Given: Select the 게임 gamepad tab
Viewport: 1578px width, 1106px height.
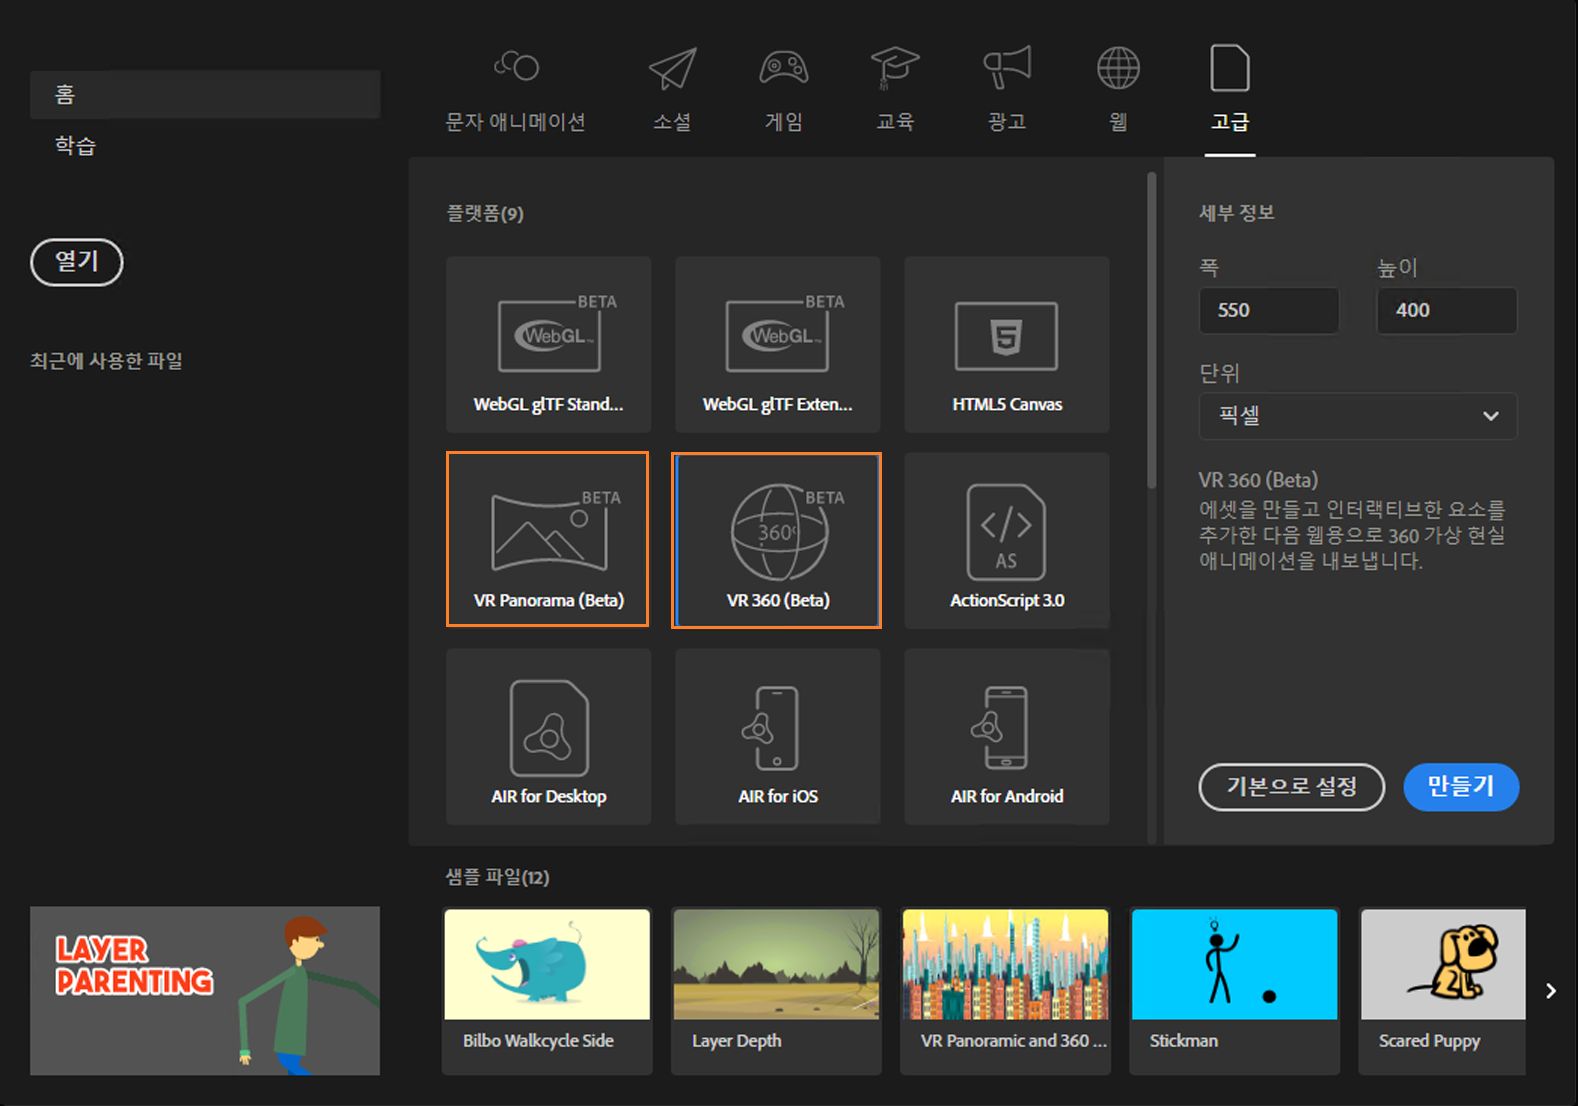Looking at the screenshot, I should tap(784, 90).
